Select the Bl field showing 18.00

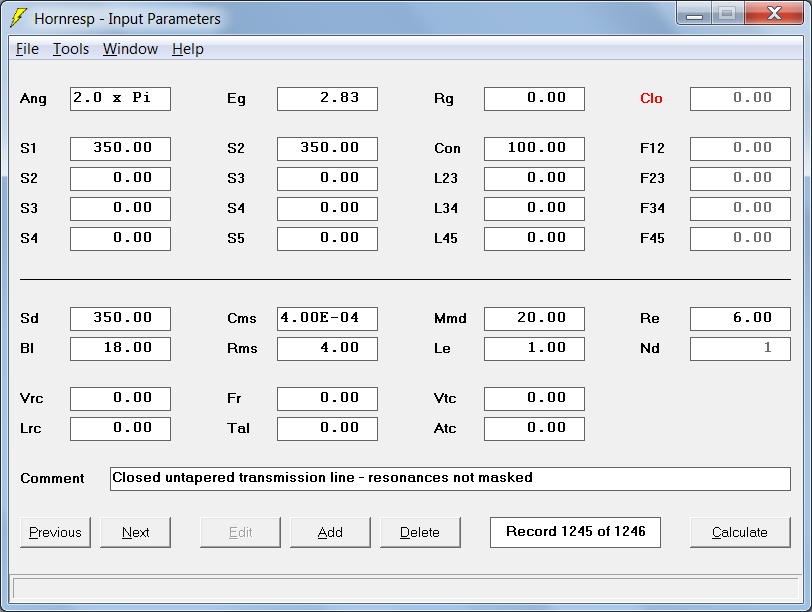click(x=120, y=349)
